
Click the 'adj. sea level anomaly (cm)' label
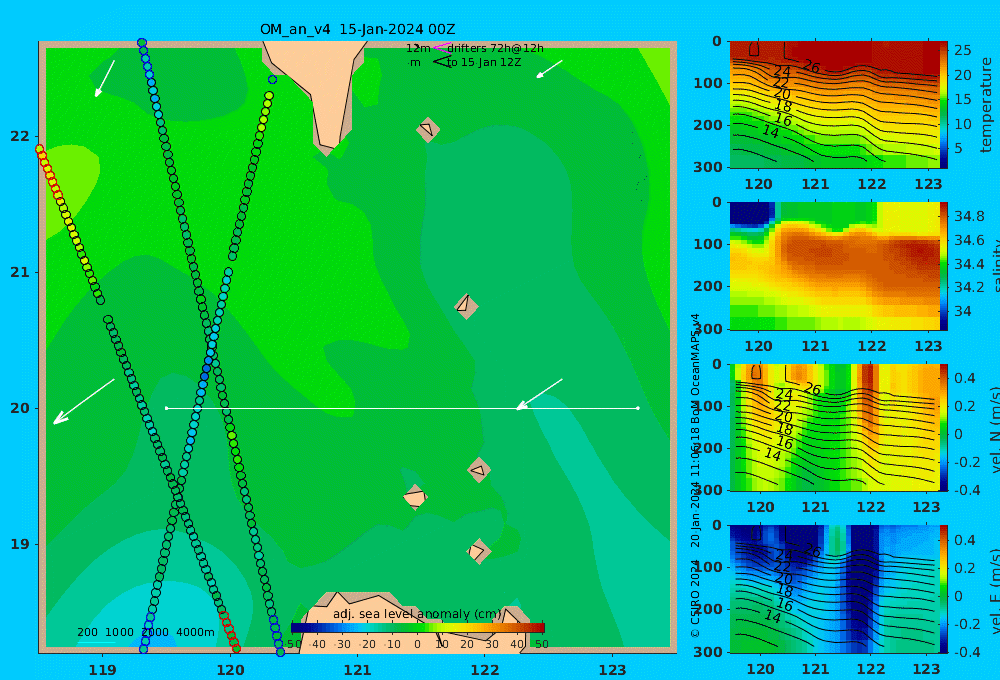(x=417, y=614)
